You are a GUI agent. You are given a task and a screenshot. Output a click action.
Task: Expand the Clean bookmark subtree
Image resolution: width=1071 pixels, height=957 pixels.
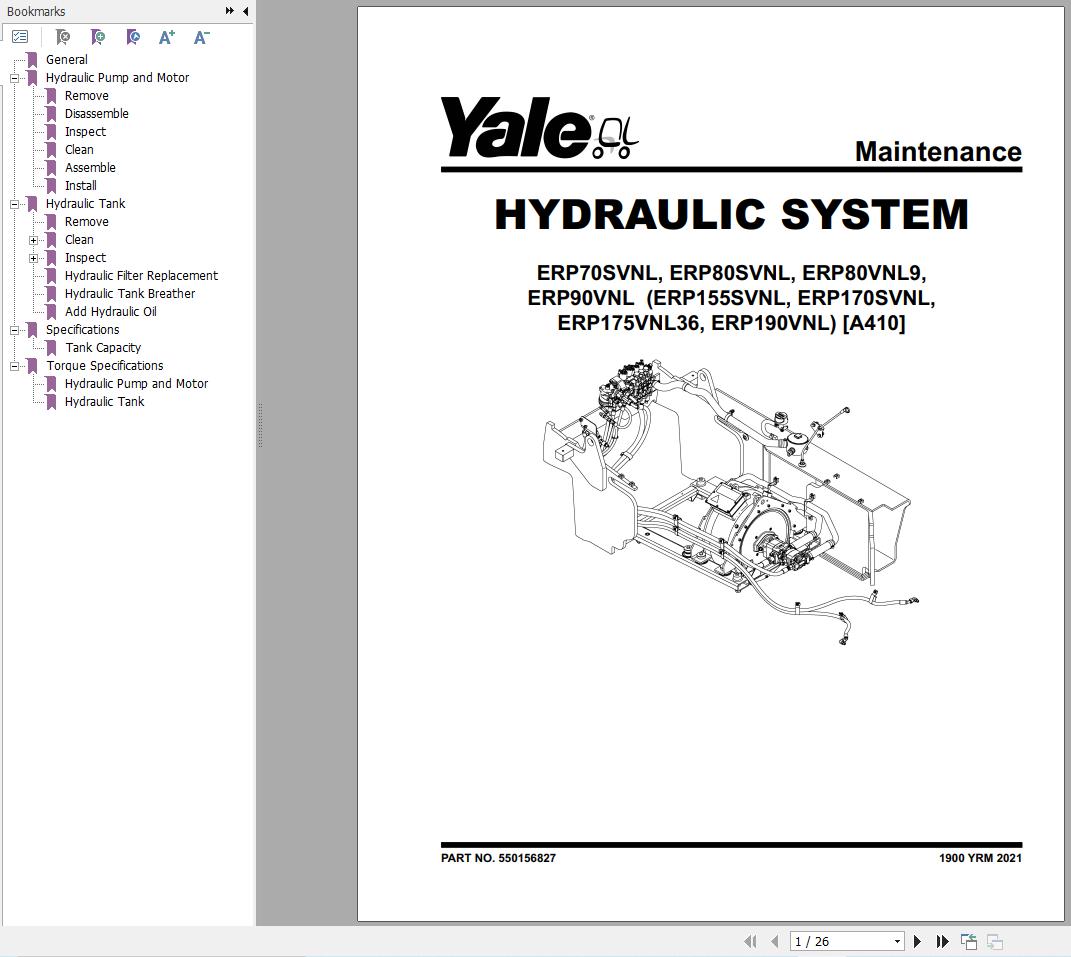33,239
